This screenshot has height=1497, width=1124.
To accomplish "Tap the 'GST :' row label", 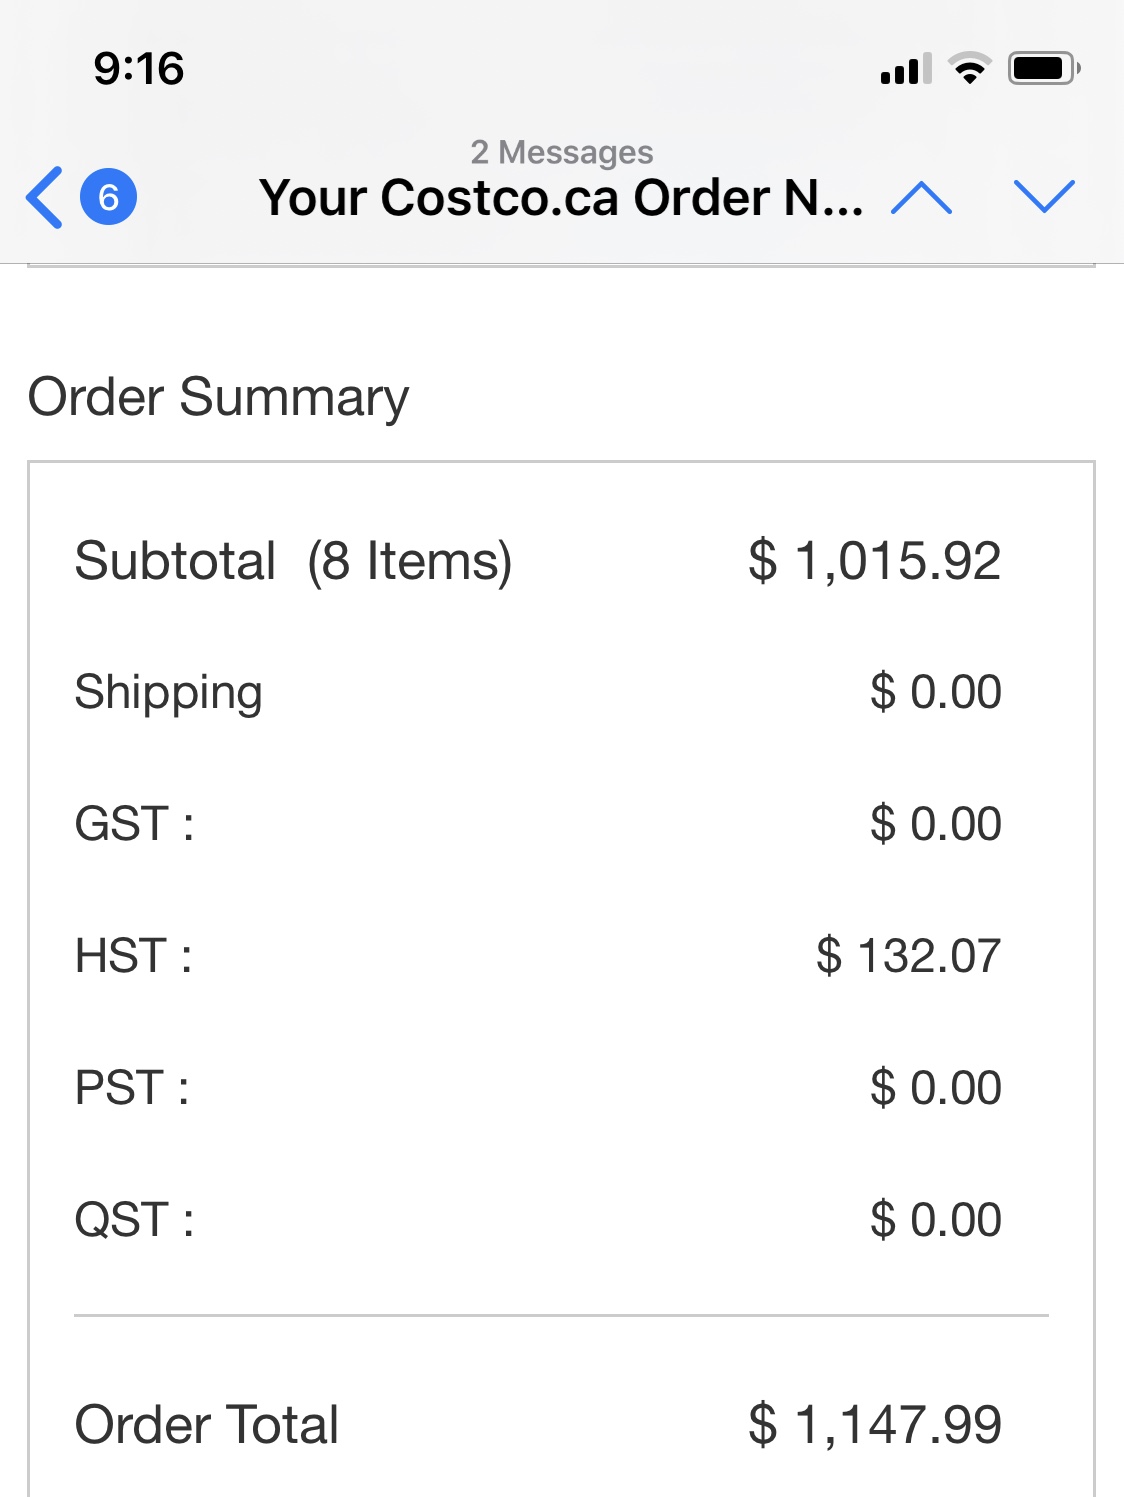I will click(134, 824).
